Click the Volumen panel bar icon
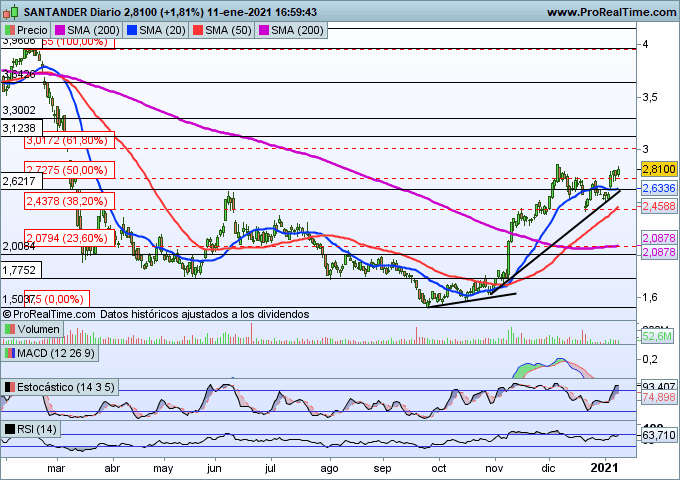 [x=10, y=330]
